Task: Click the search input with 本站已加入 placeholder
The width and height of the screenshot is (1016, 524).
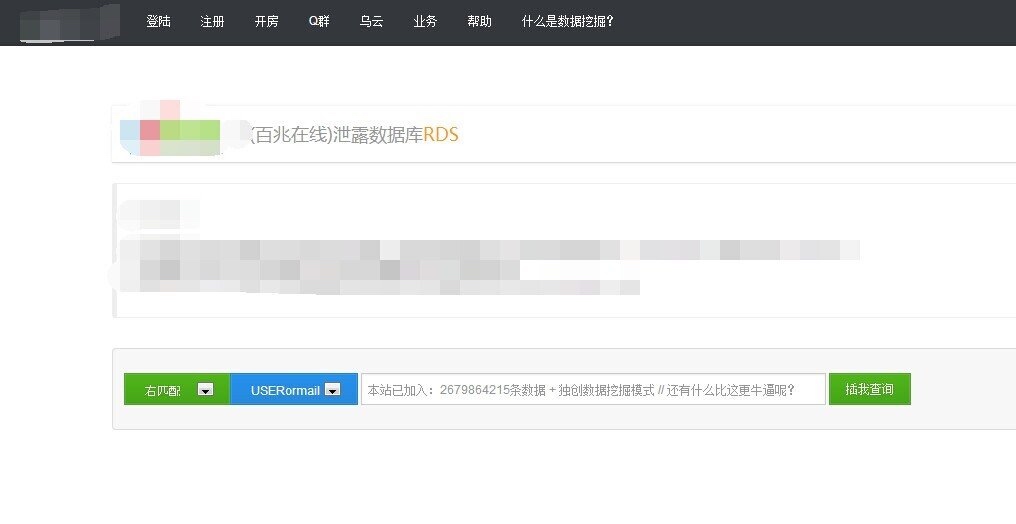Action: point(592,390)
